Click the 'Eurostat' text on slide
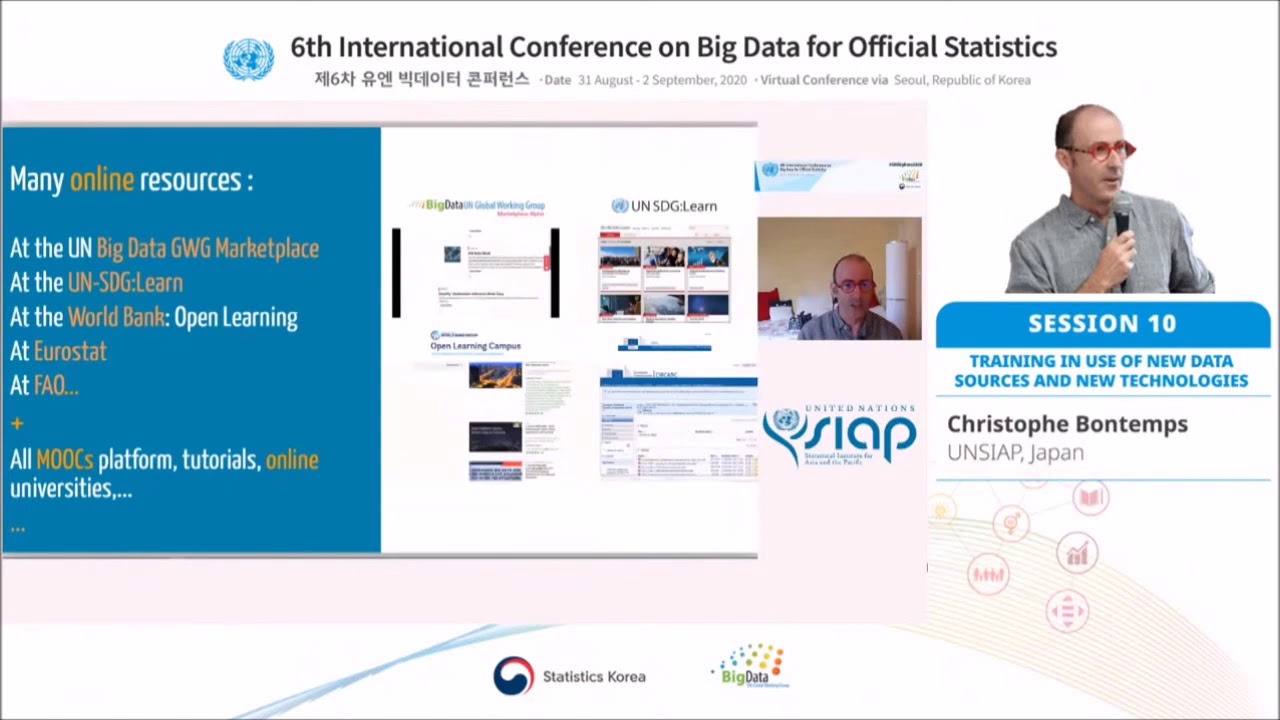 (x=70, y=352)
